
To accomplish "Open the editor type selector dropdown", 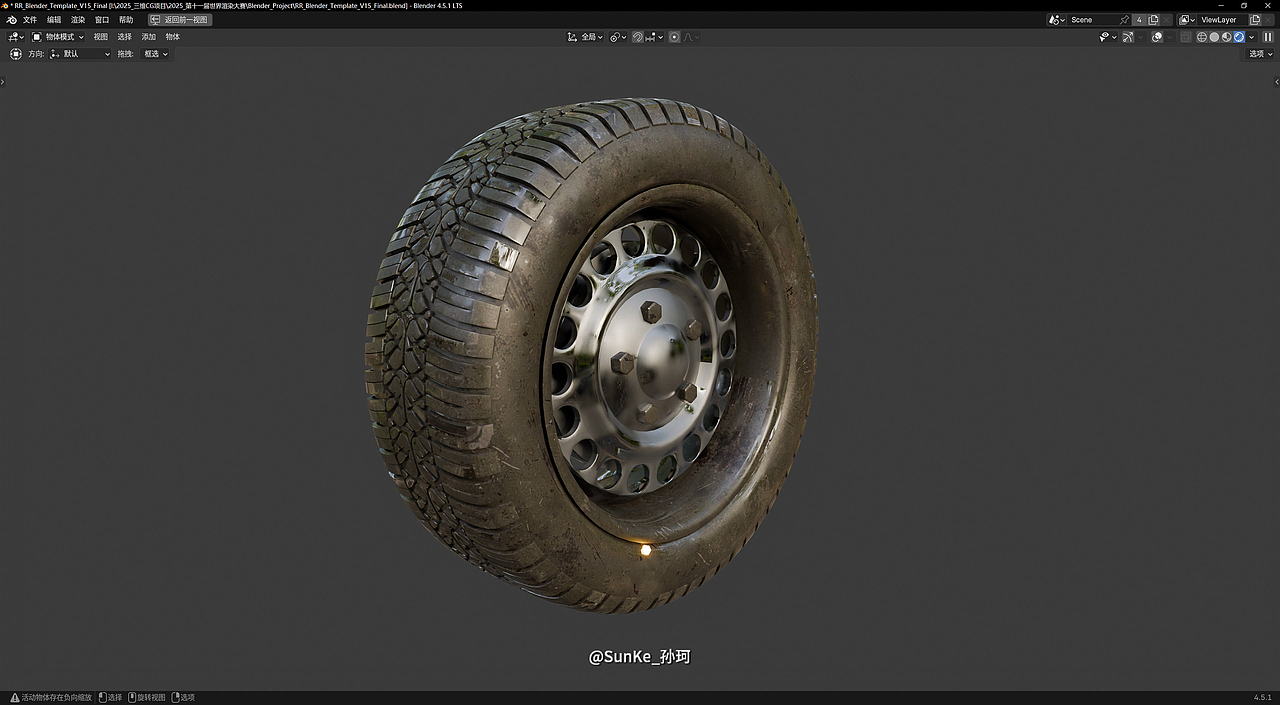I will pos(16,37).
